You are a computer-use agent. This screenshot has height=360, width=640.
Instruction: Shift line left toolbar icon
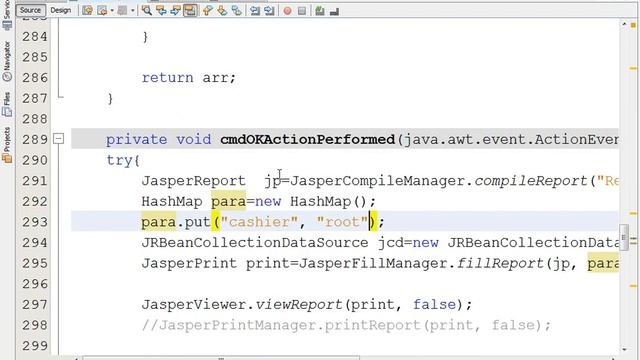pos(255,11)
